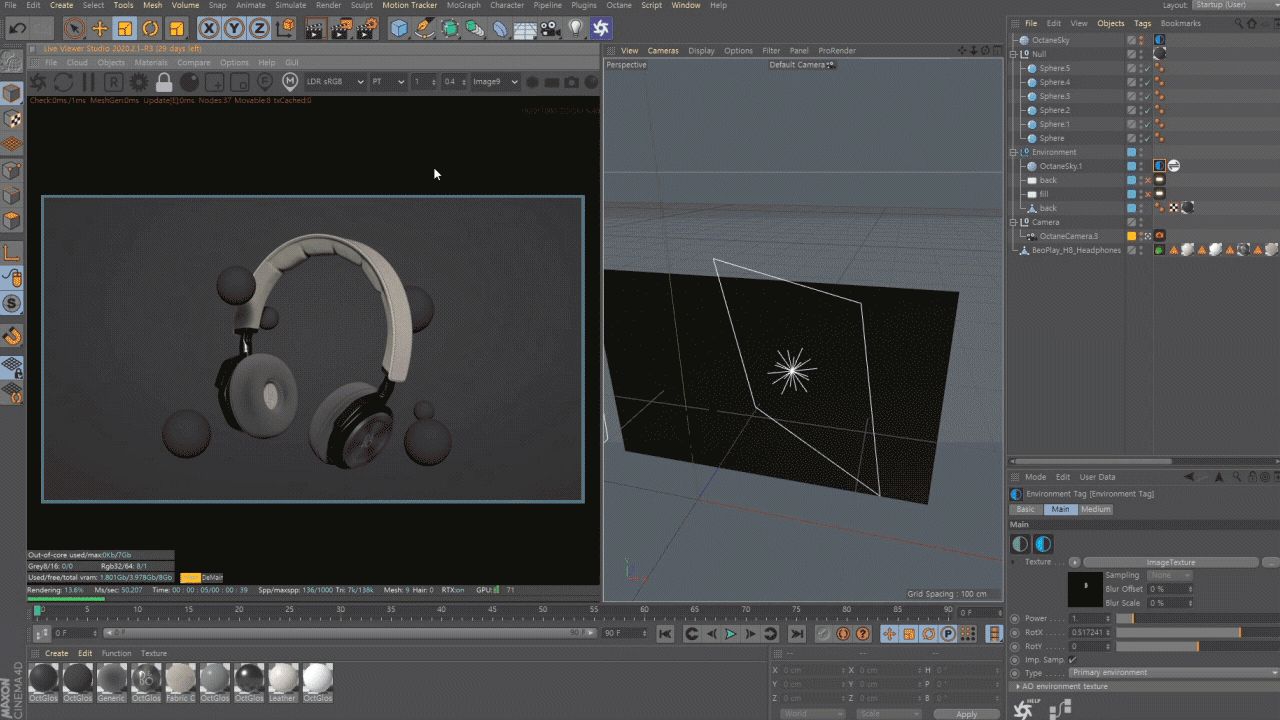Click Live Viewer settings gear icon
The height and width of the screenshot is (720, 1280).
[x=139, y=82]
